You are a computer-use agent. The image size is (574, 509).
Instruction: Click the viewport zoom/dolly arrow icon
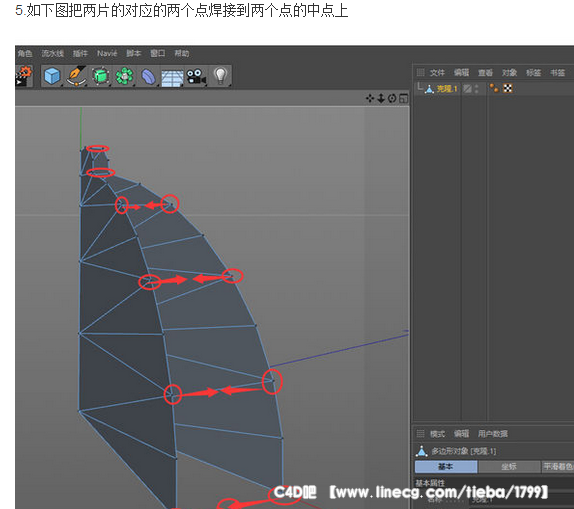tap(381, 99)
